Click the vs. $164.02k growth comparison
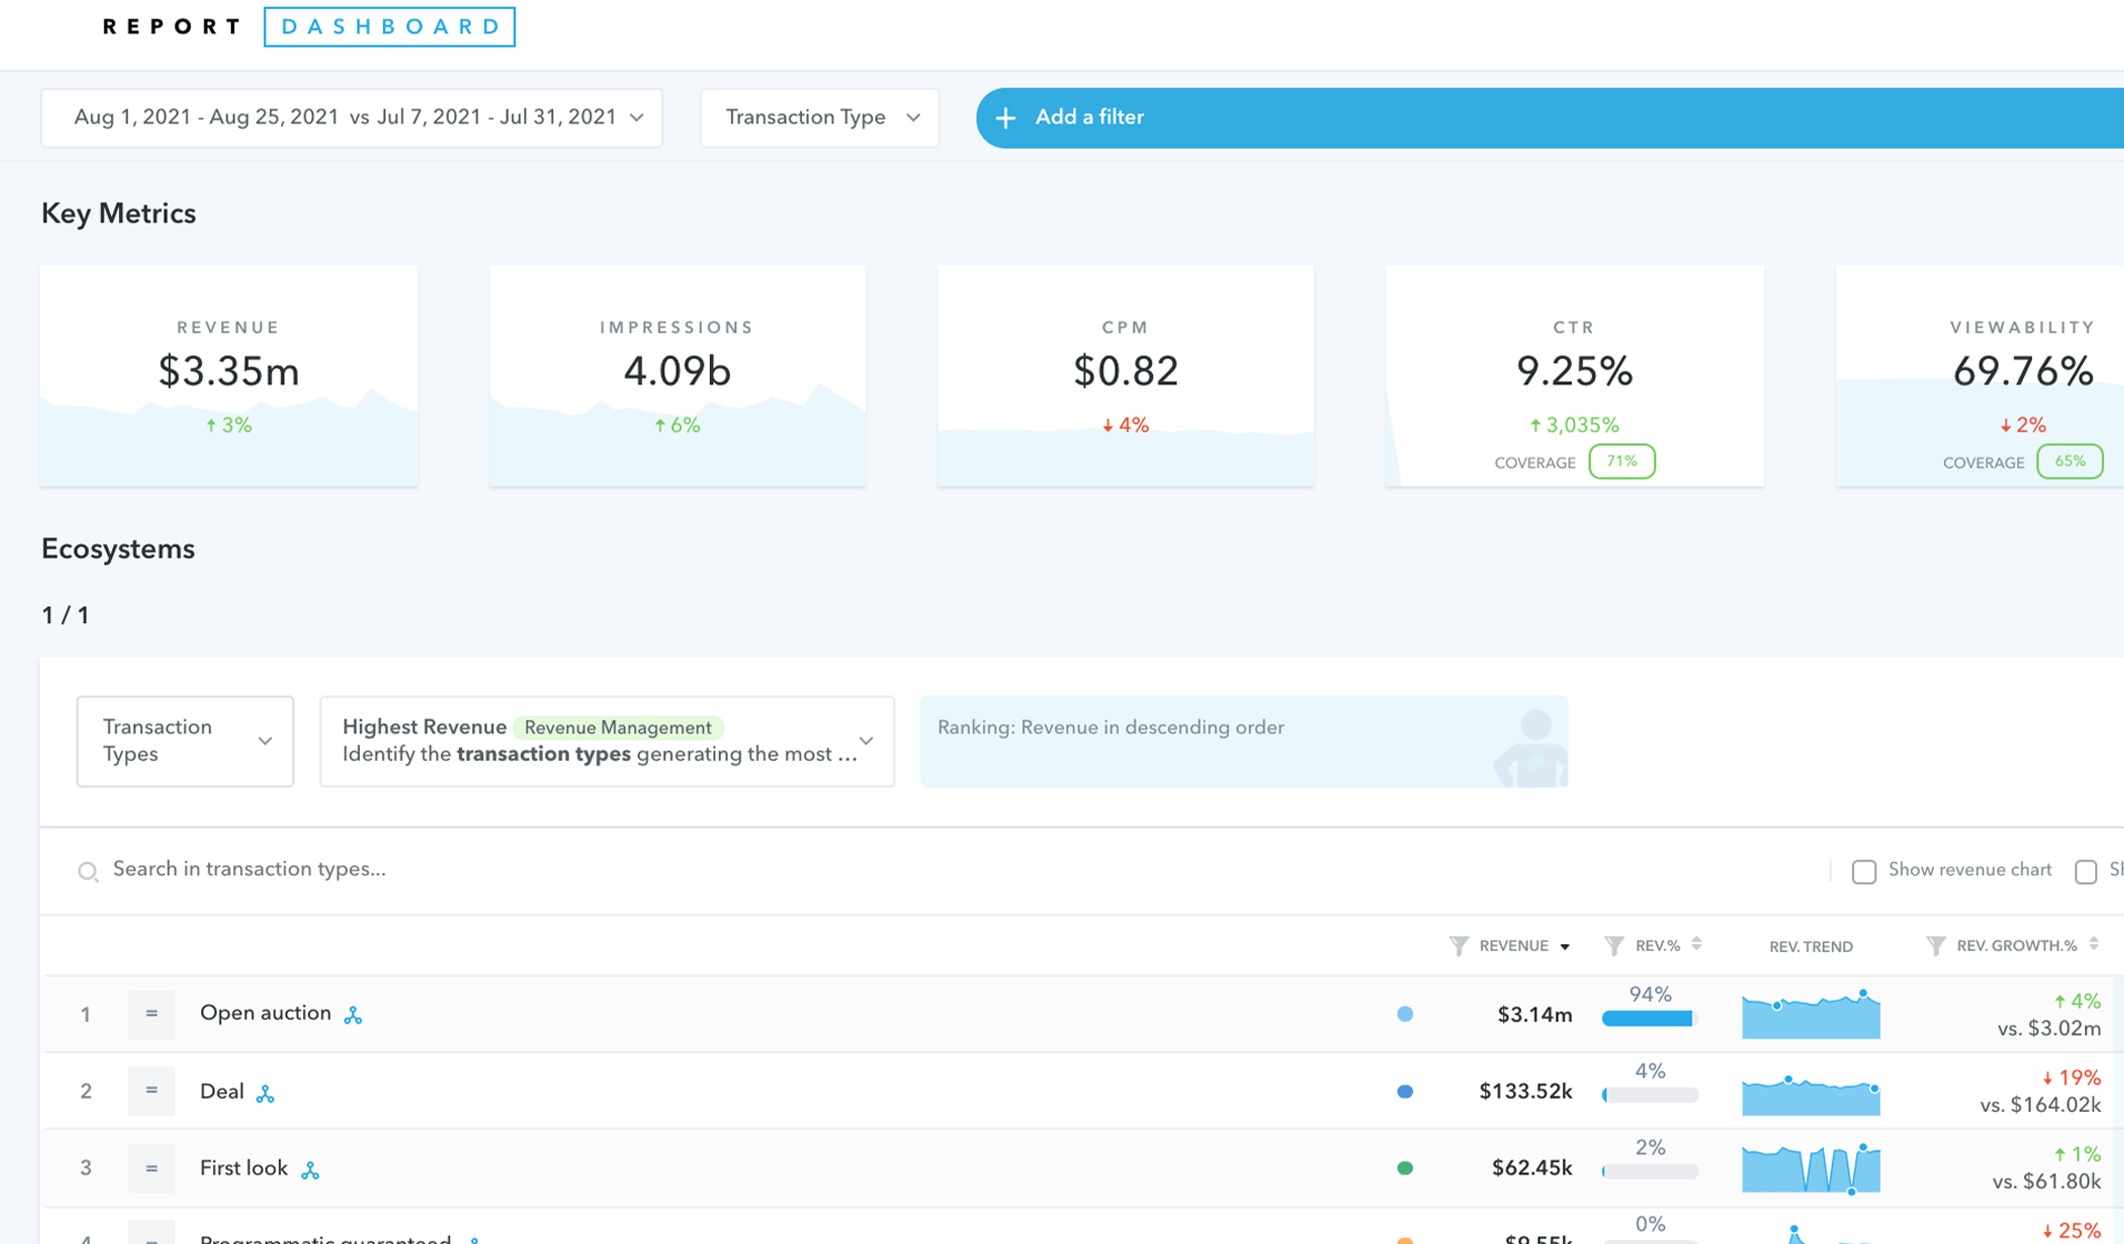 pos(2041,1105)
